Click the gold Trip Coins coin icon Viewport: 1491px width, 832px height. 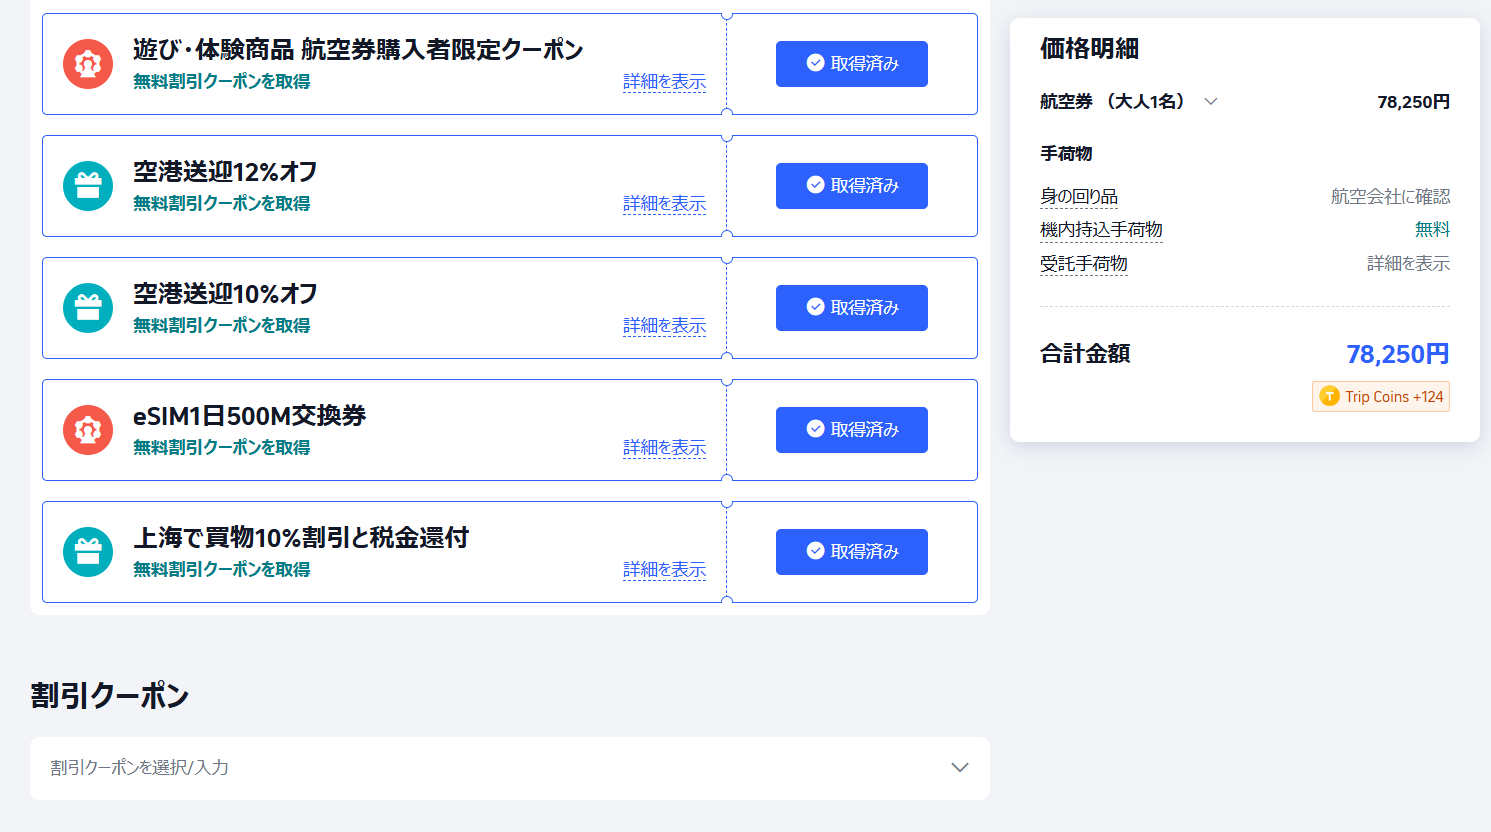(x=1328, y=396)
